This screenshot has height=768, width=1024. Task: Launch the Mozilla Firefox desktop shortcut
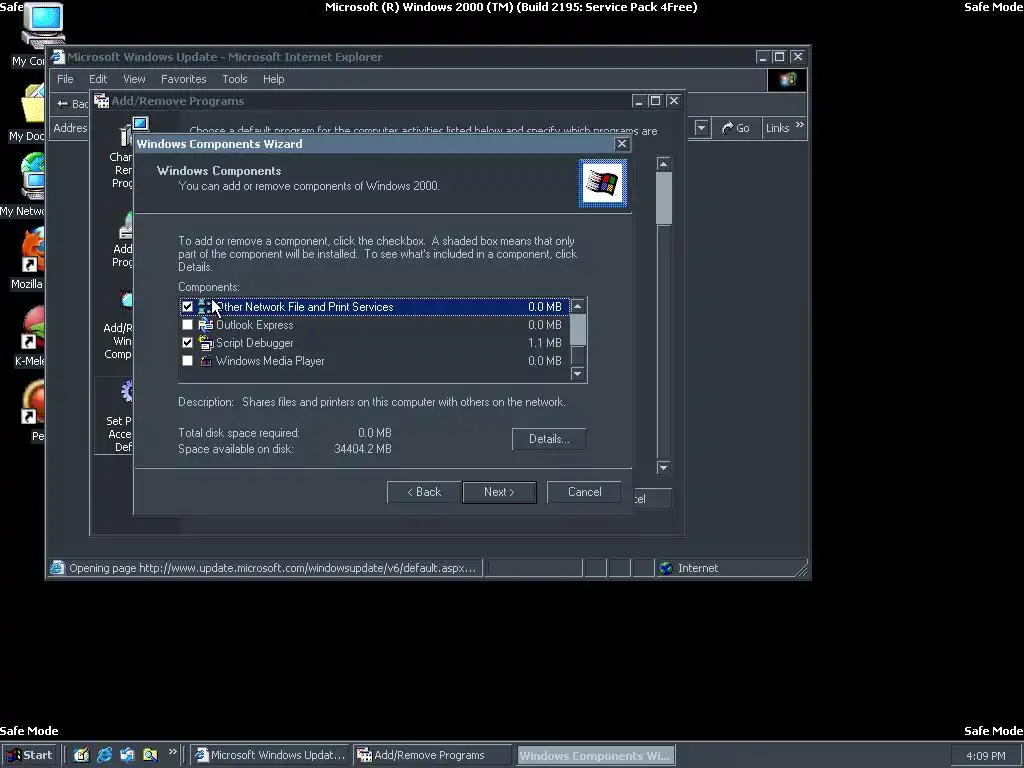point(33,249)
